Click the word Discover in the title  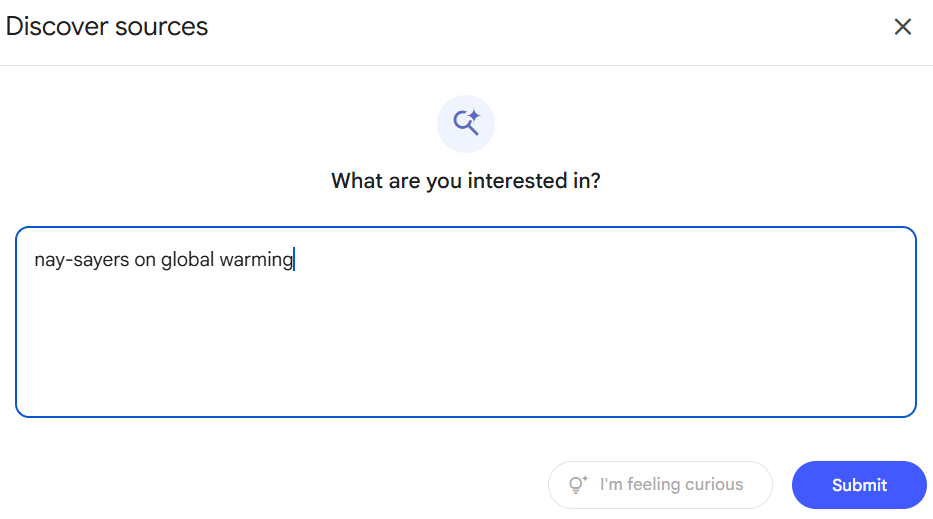point(57,27)
